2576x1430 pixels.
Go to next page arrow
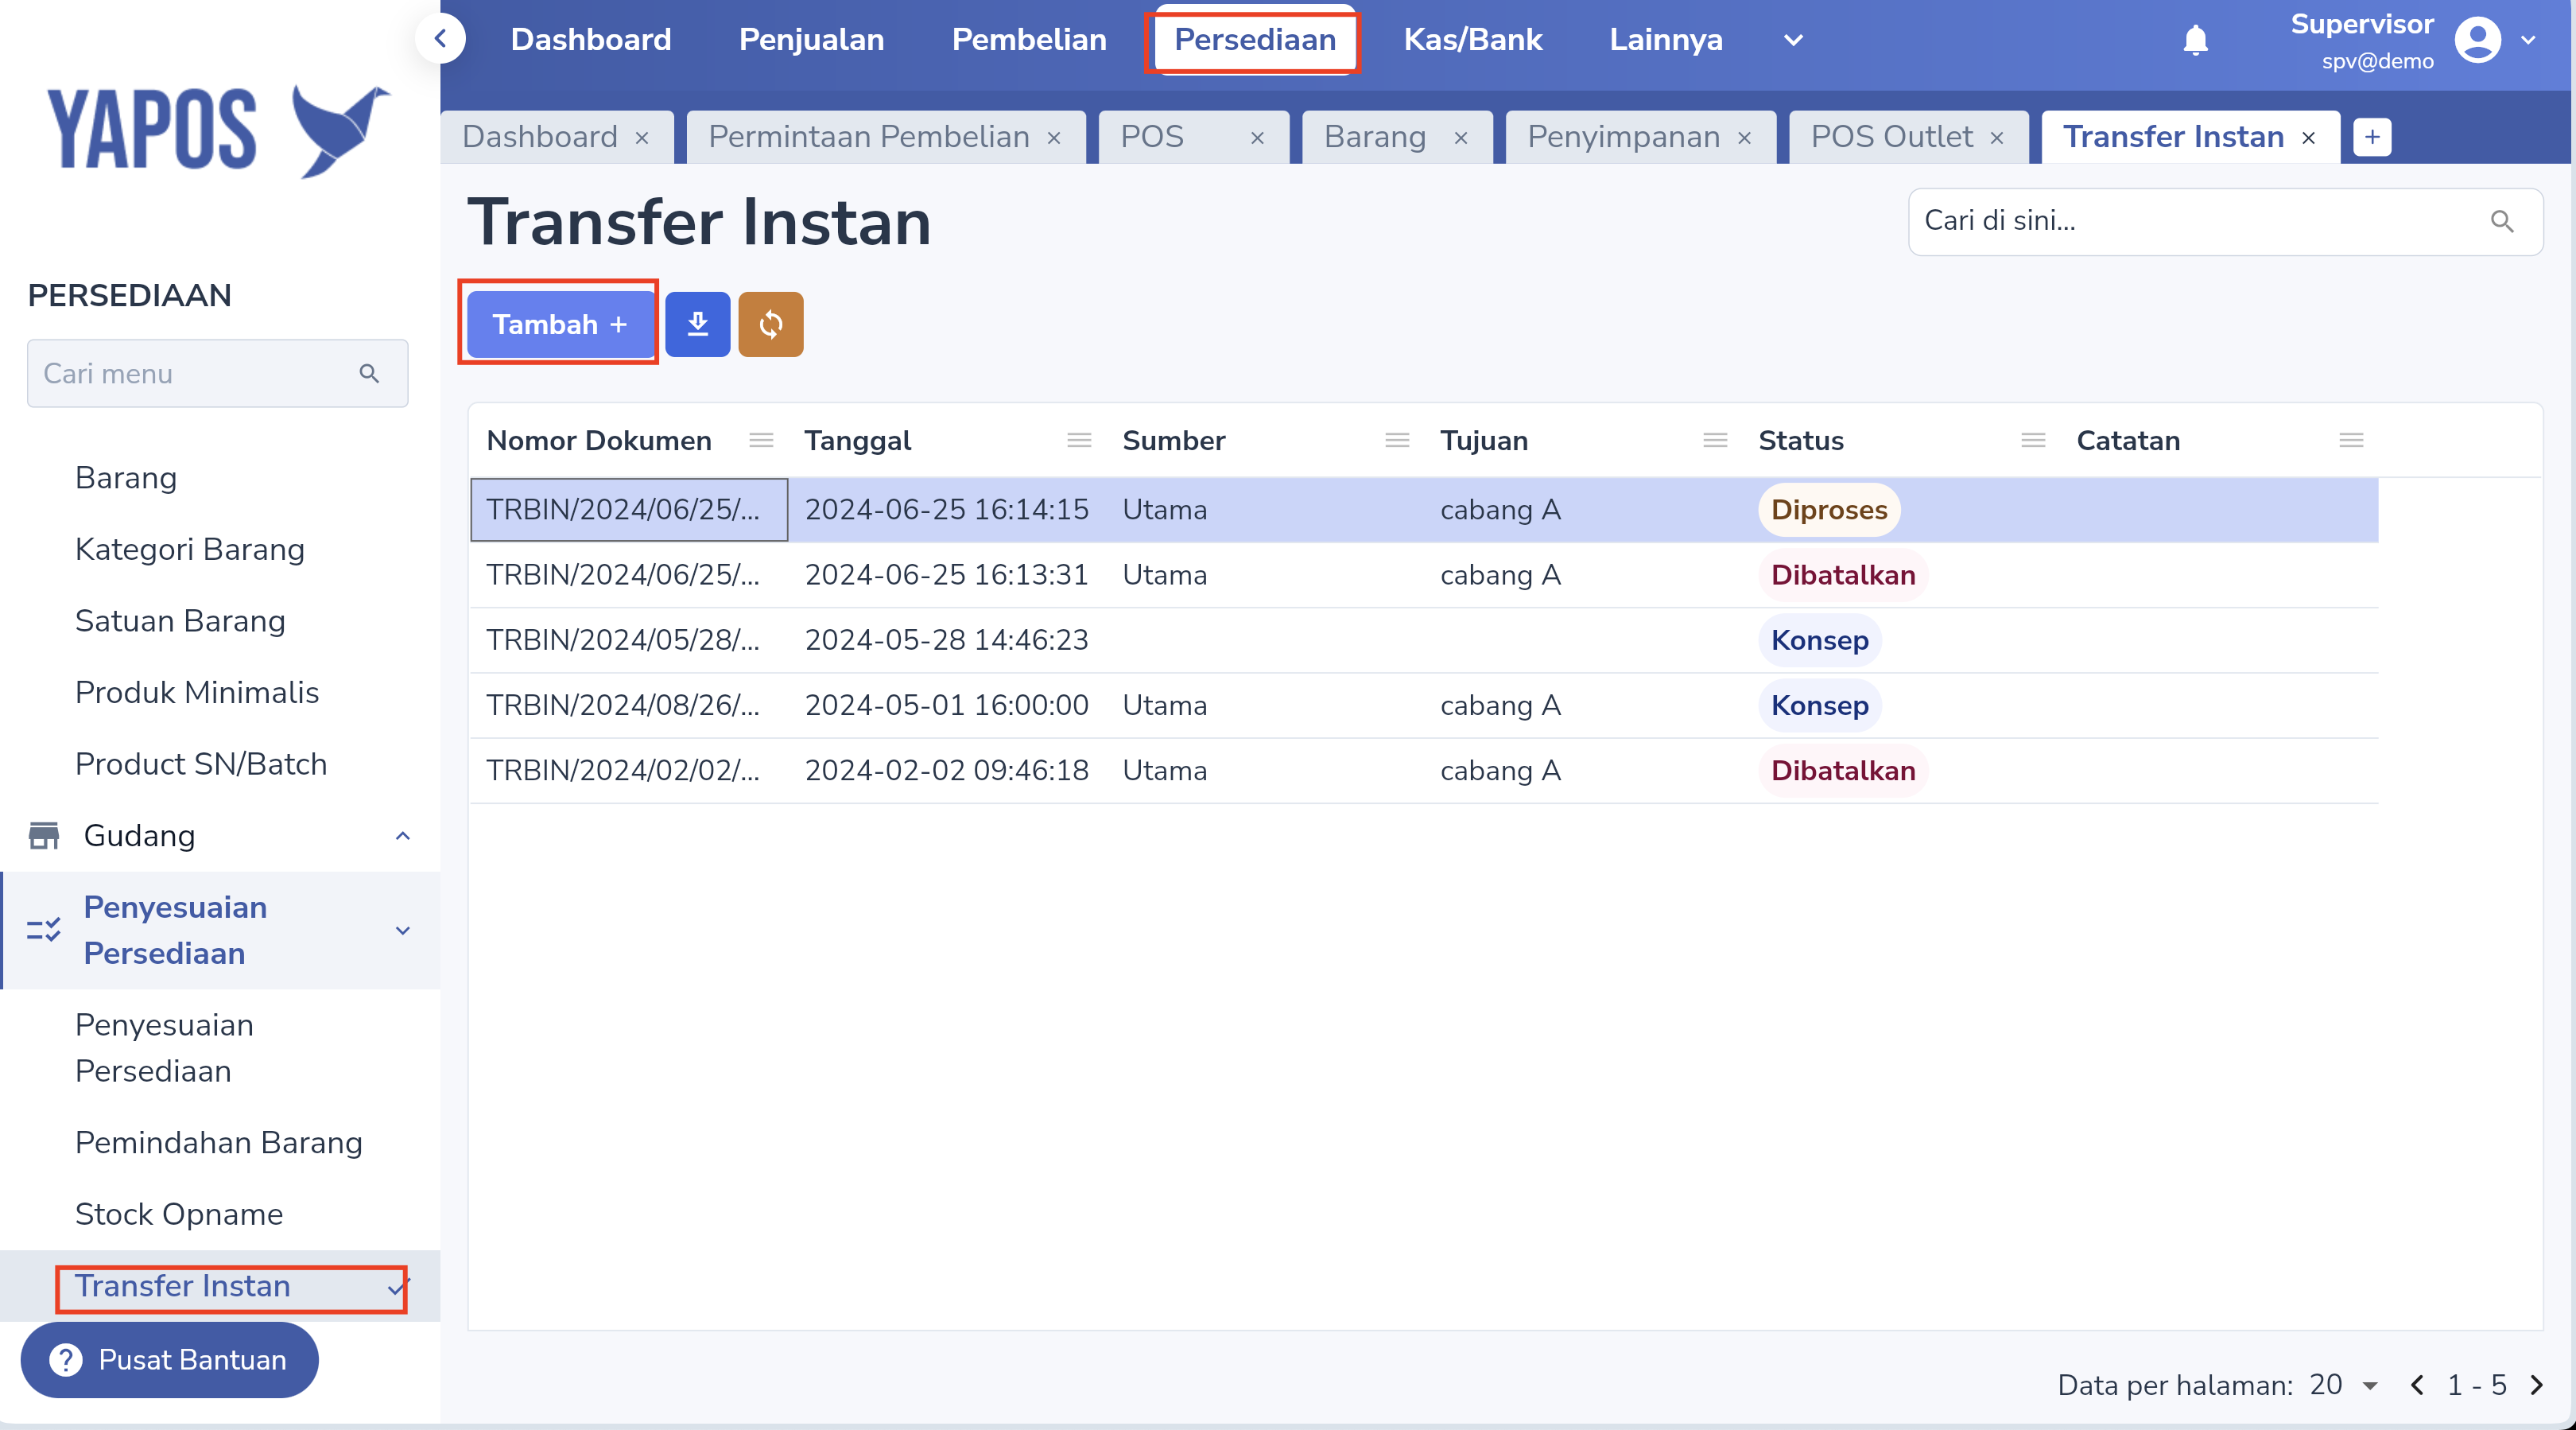[x=2536, y=1385]
